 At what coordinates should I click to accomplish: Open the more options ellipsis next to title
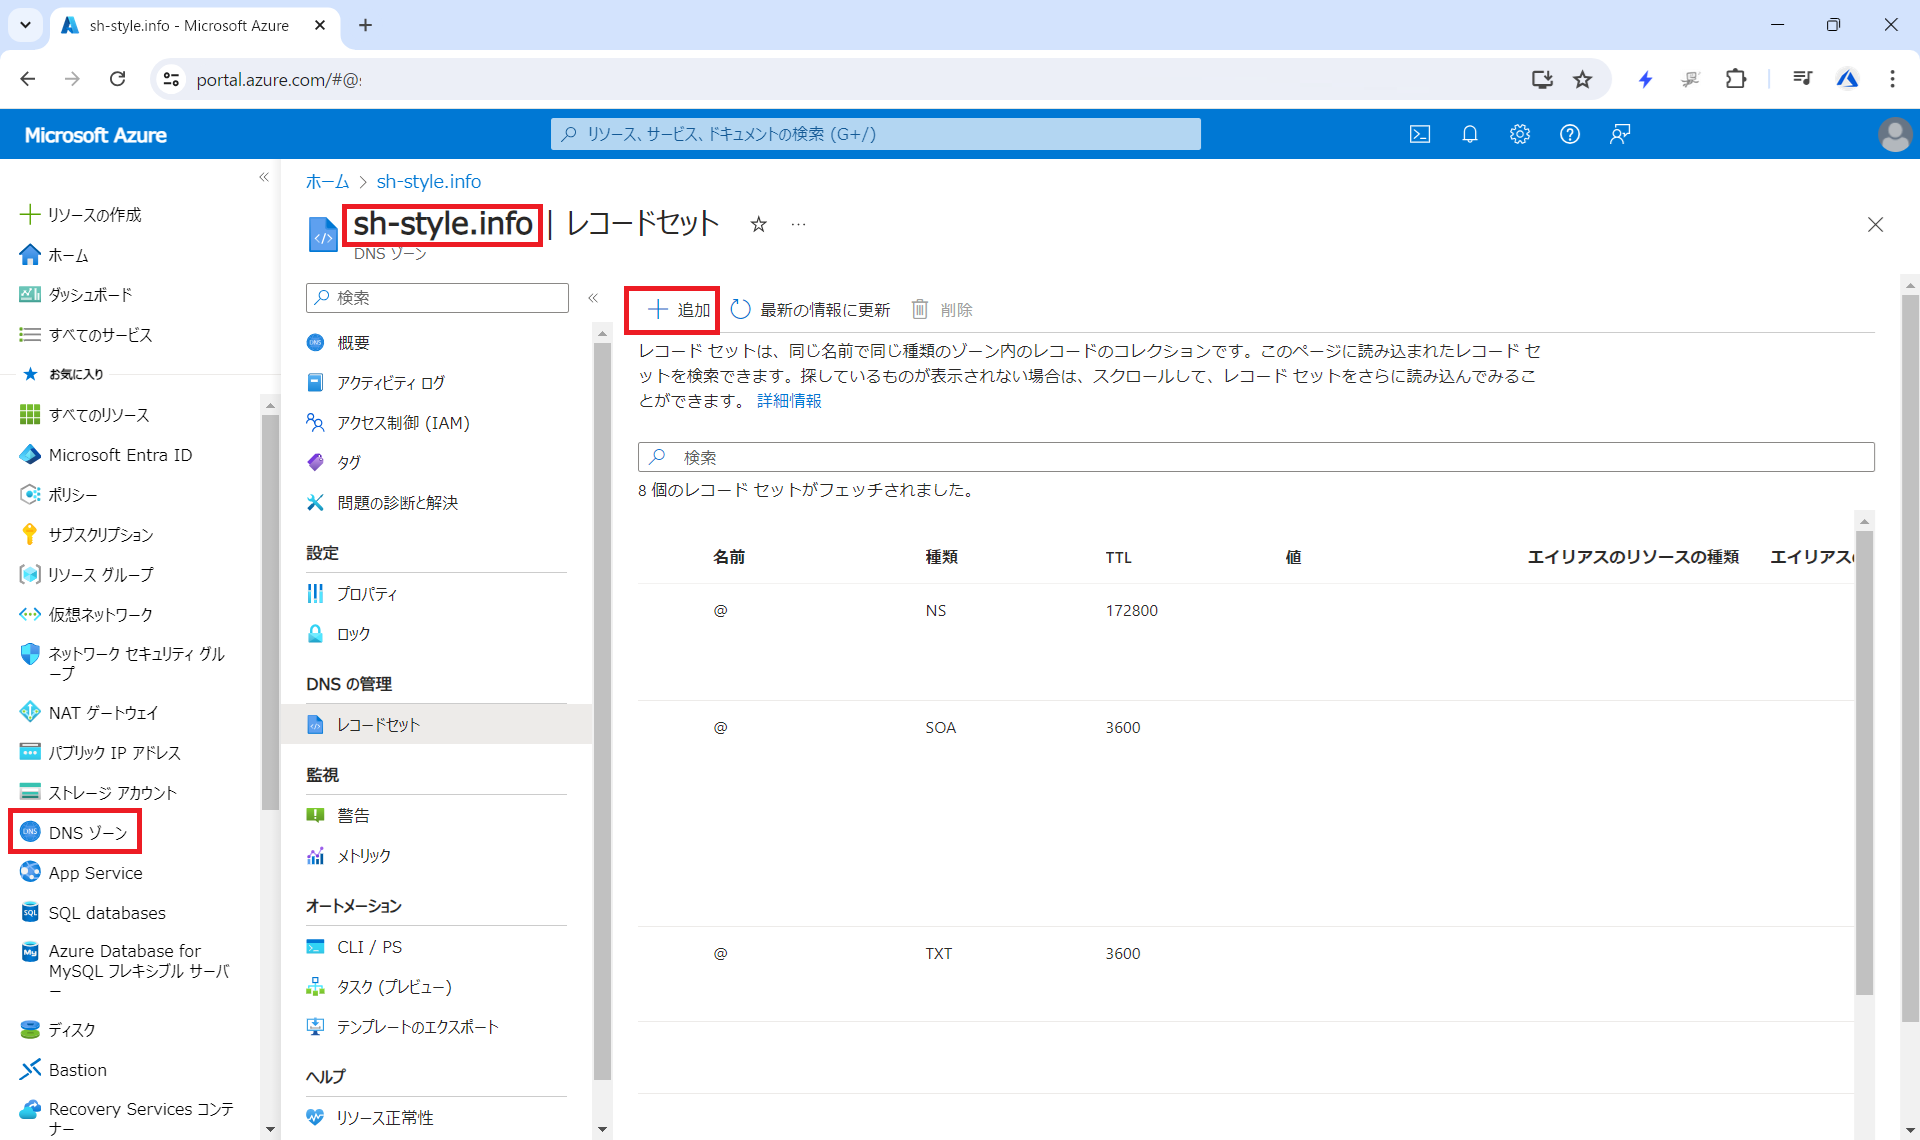click(x=798, y=224)
